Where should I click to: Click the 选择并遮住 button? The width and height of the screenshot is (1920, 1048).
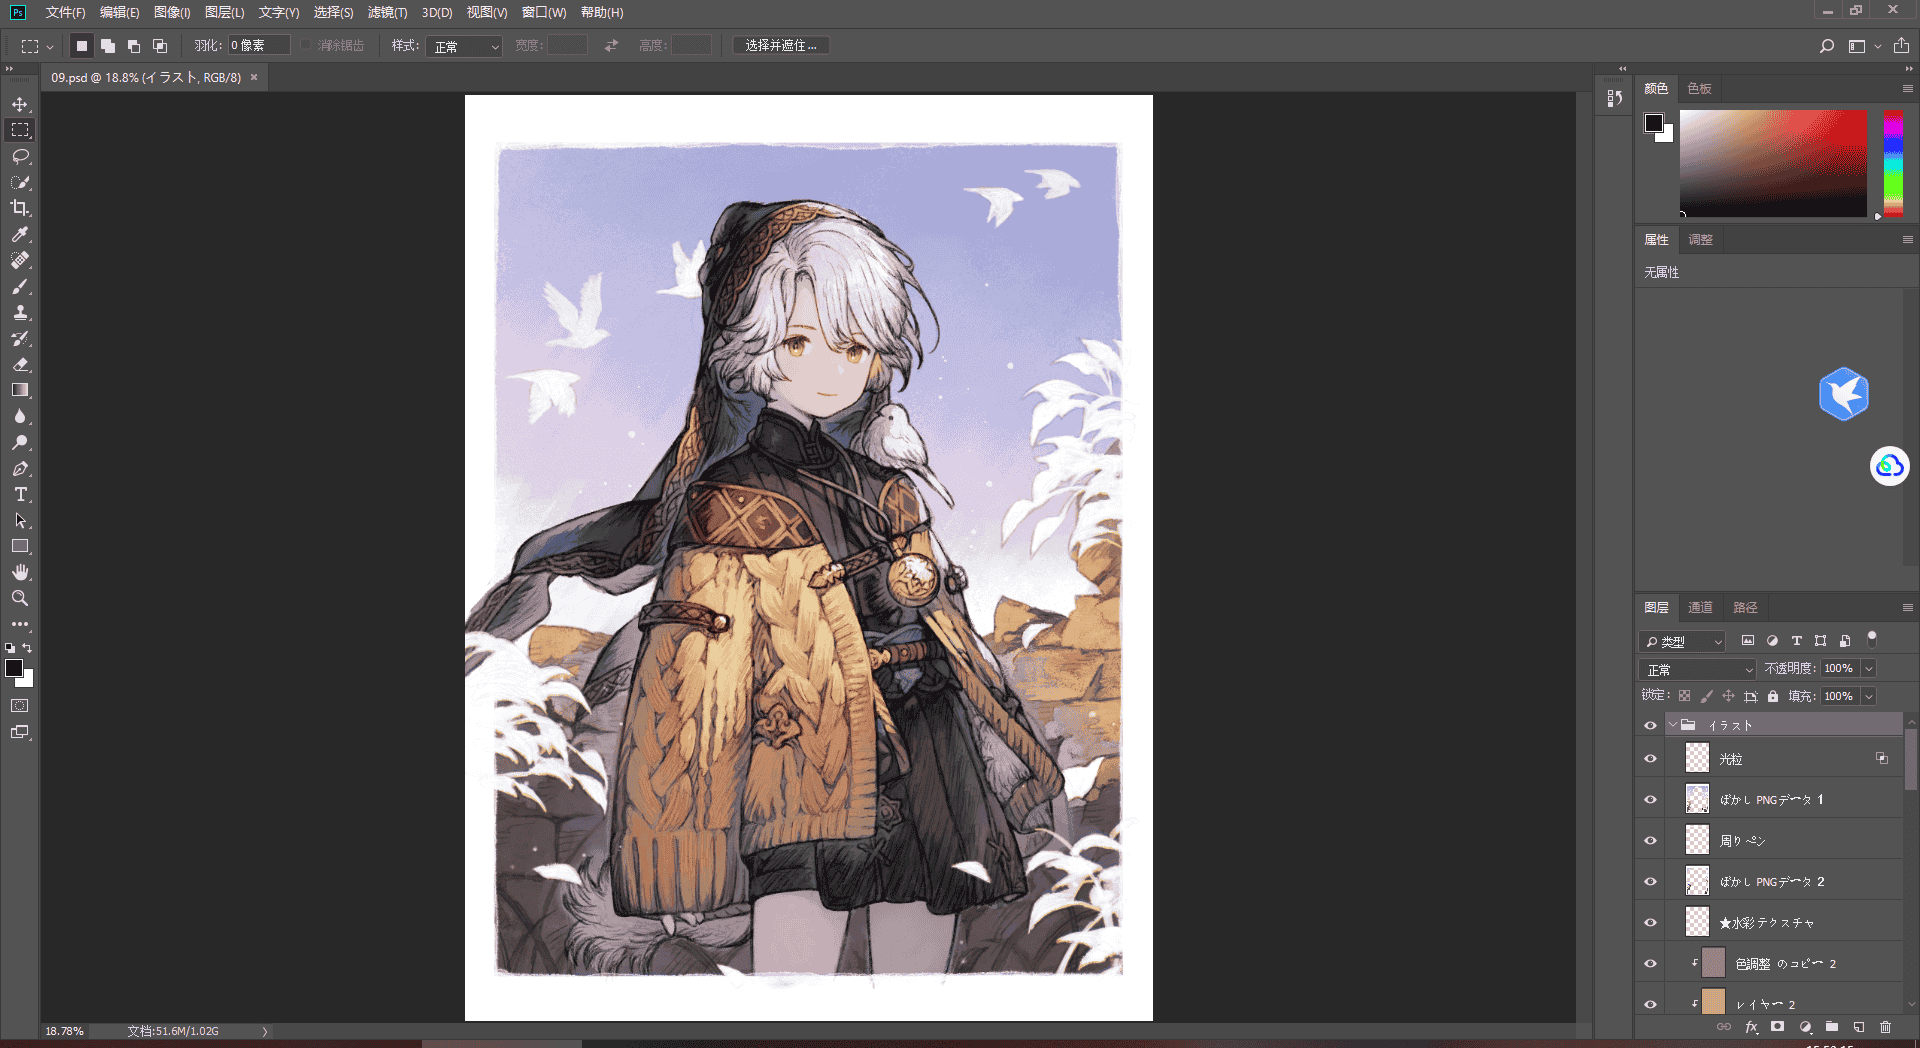[781, 46]
